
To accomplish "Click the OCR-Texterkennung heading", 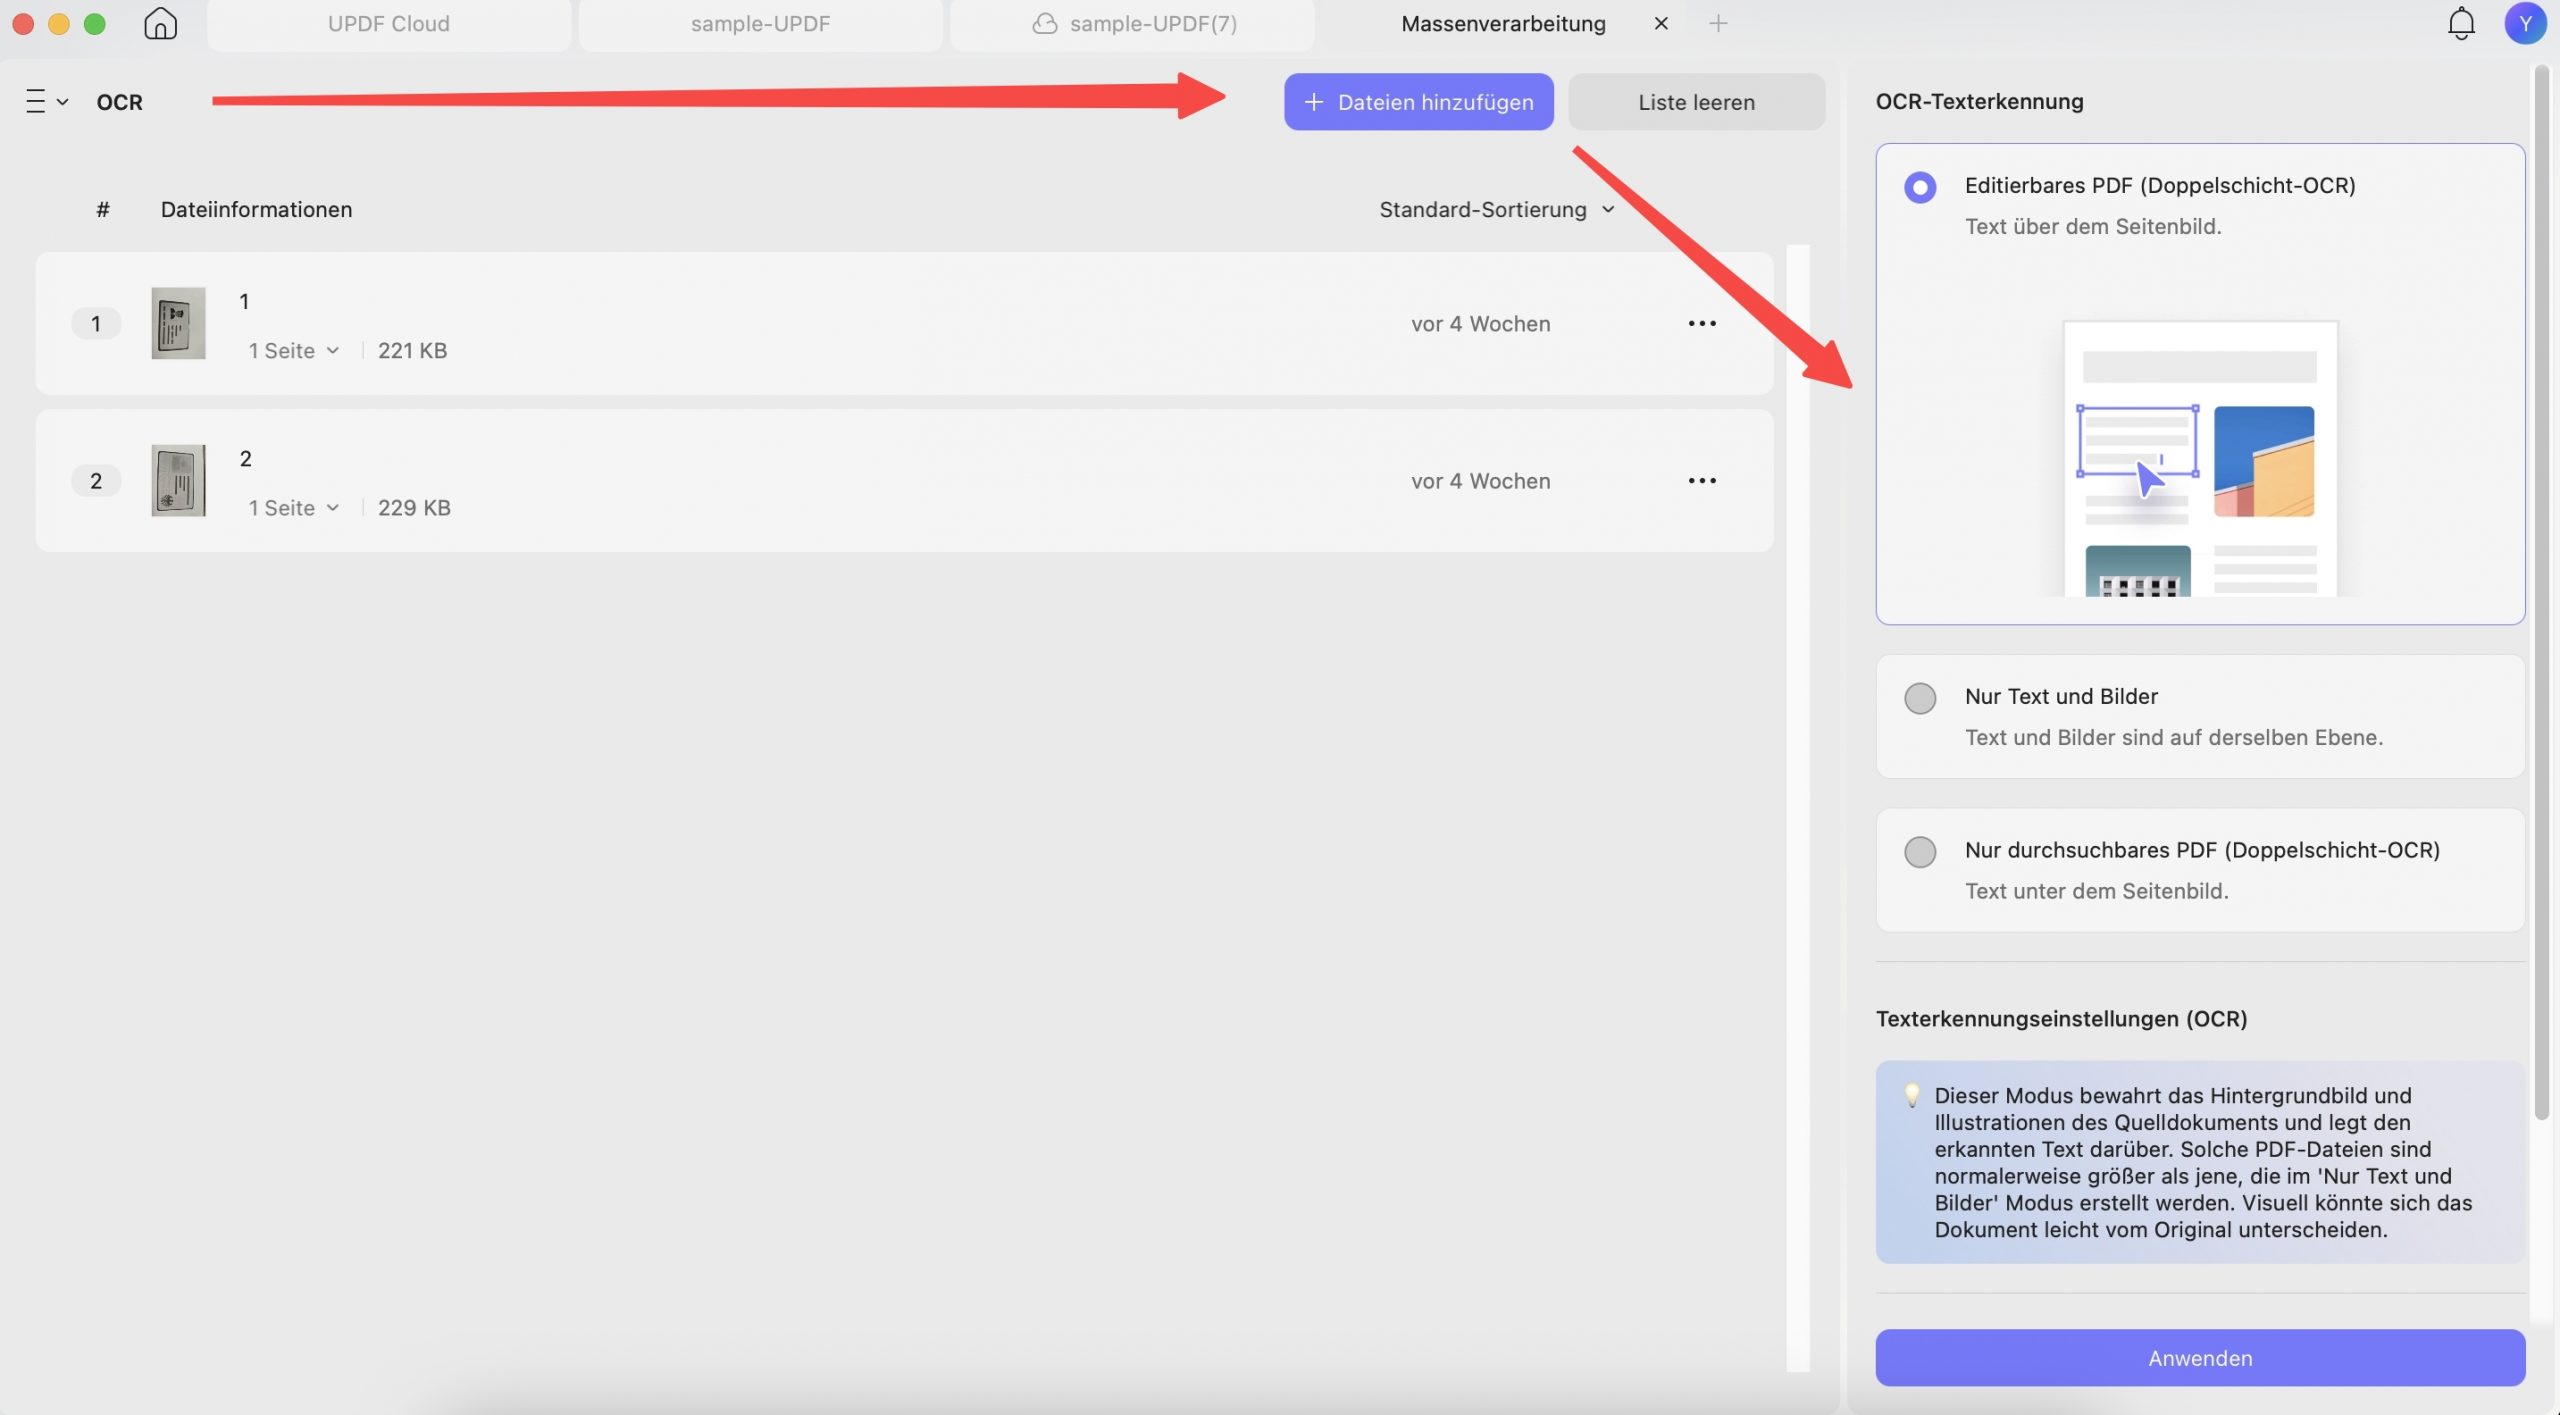I will pos(1979,101).
